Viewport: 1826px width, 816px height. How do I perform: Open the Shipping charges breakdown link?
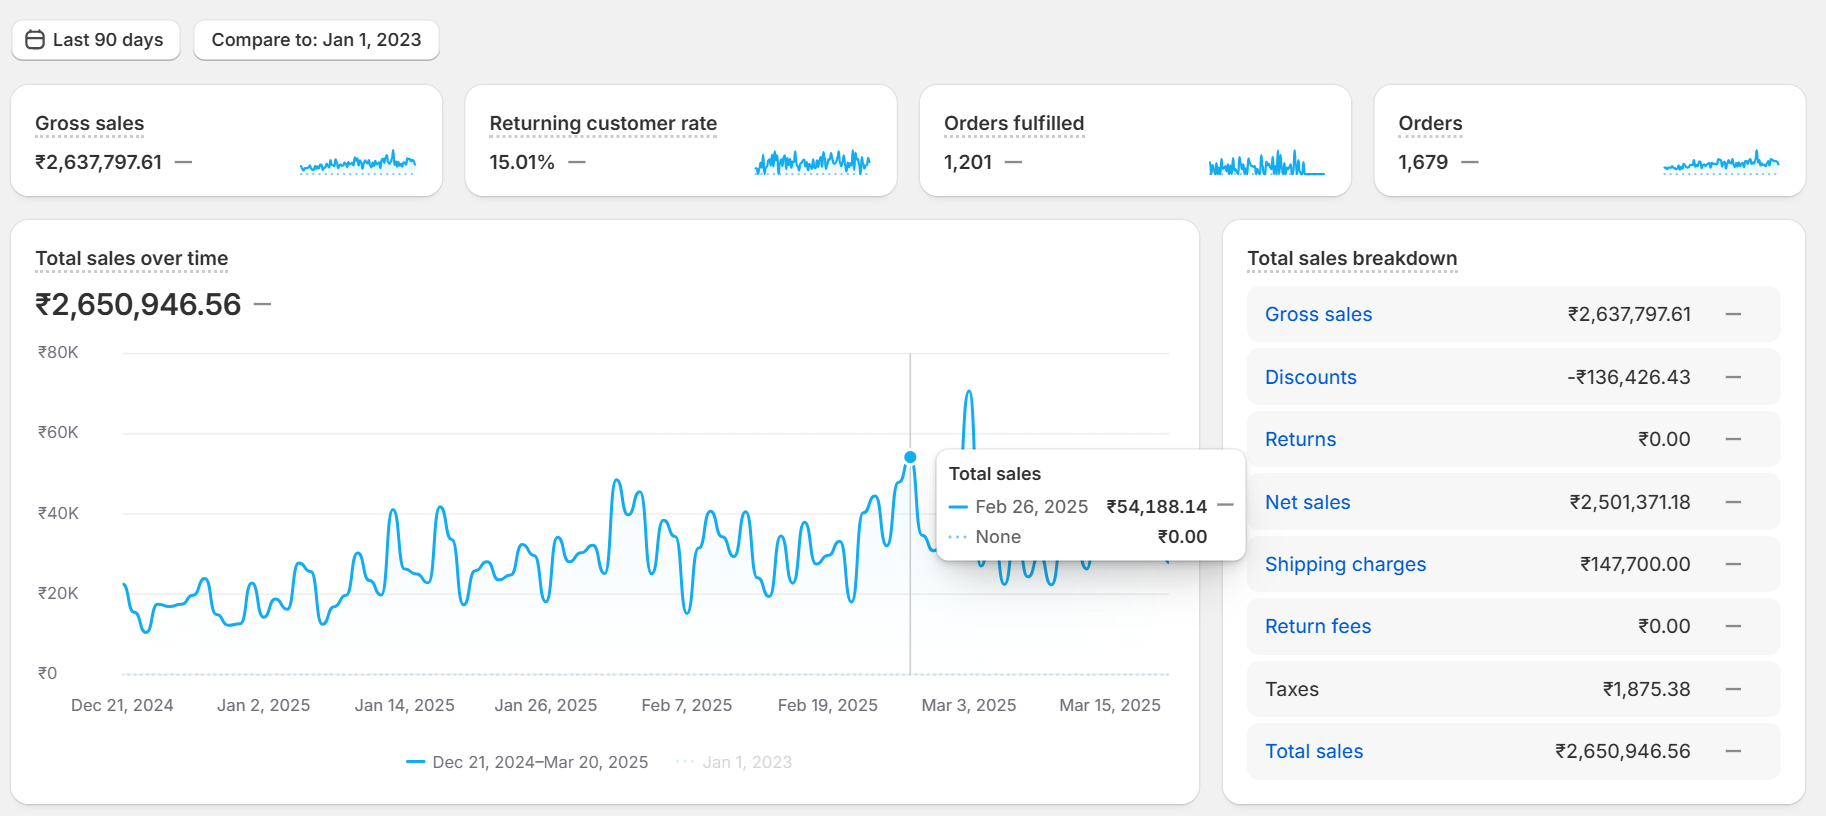click(1345, 564)
